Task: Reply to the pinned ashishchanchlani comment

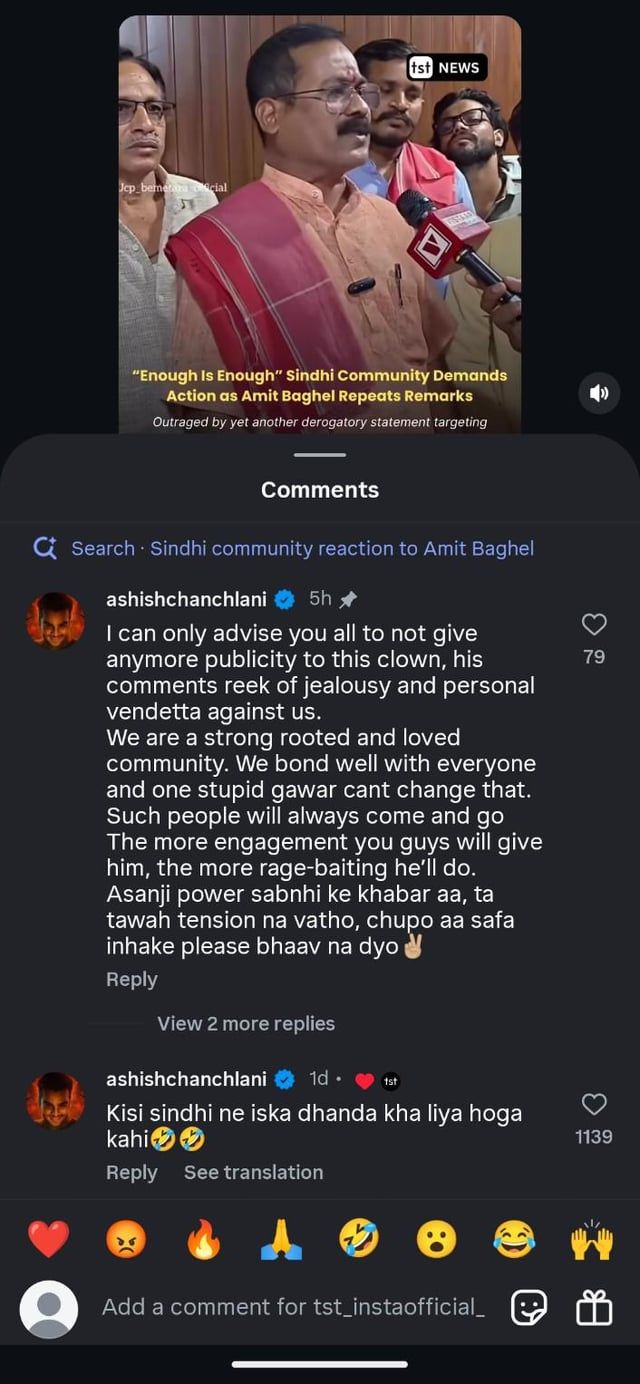Action: tap(132, 979)
